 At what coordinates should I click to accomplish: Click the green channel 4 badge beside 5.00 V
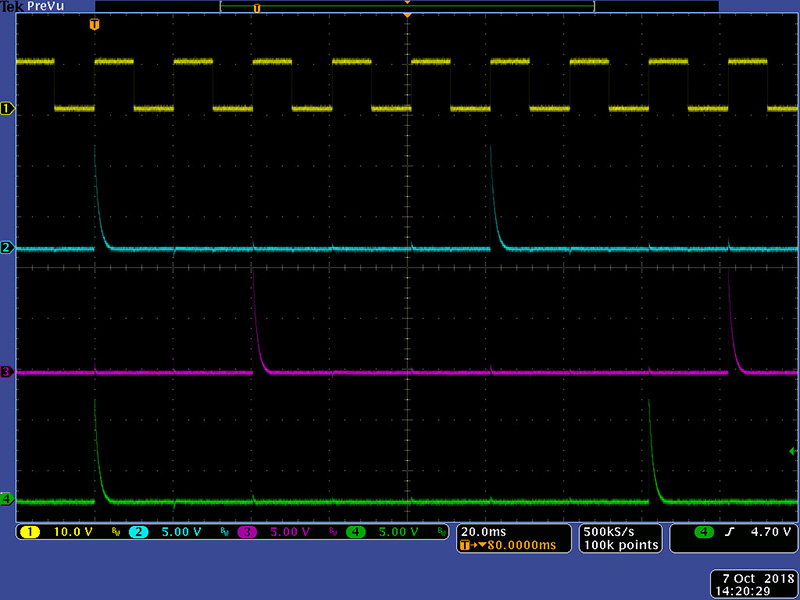(x=356, y=532)
